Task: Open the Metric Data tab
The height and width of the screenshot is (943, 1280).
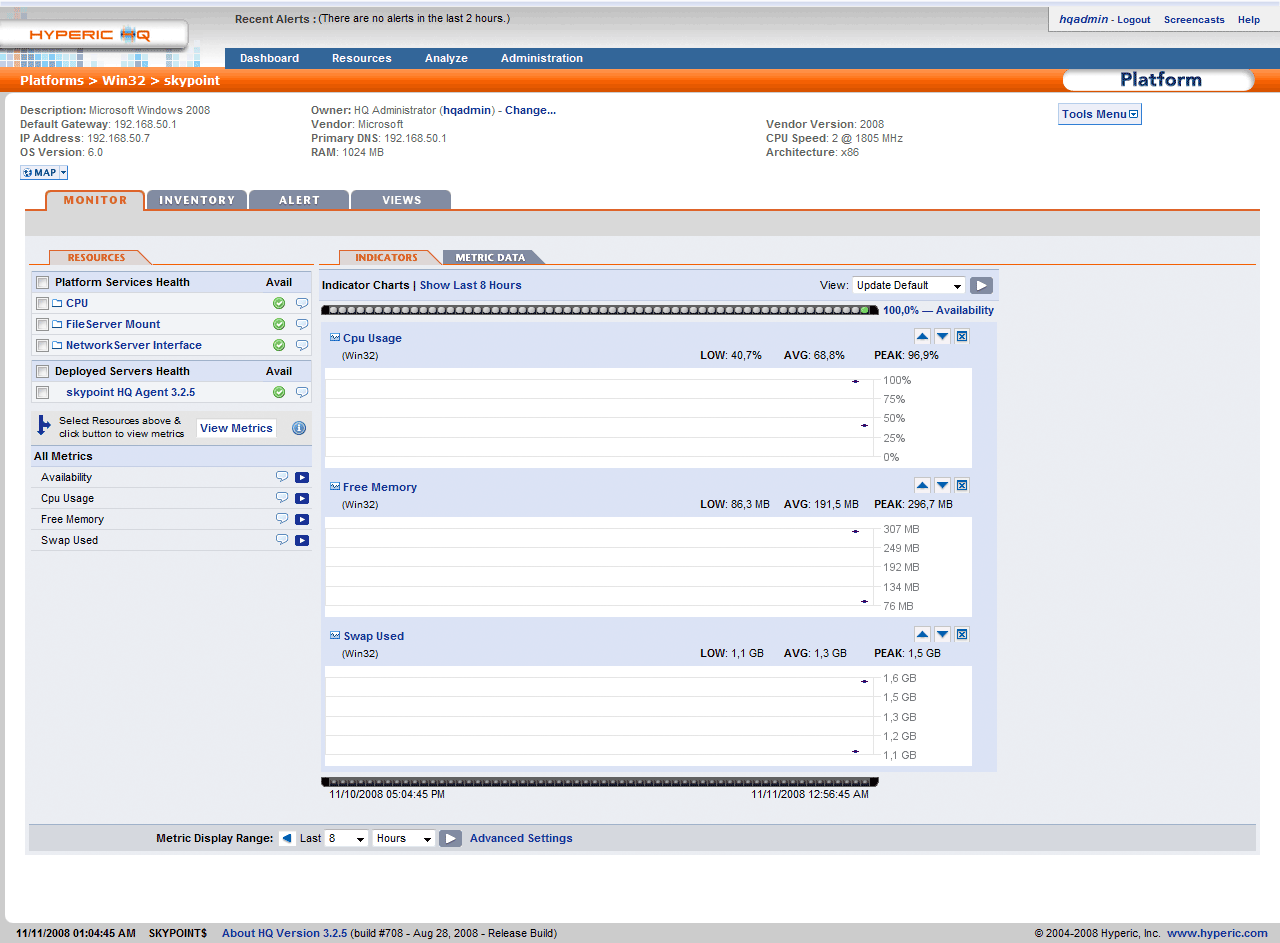Action: tap(490, 258)
